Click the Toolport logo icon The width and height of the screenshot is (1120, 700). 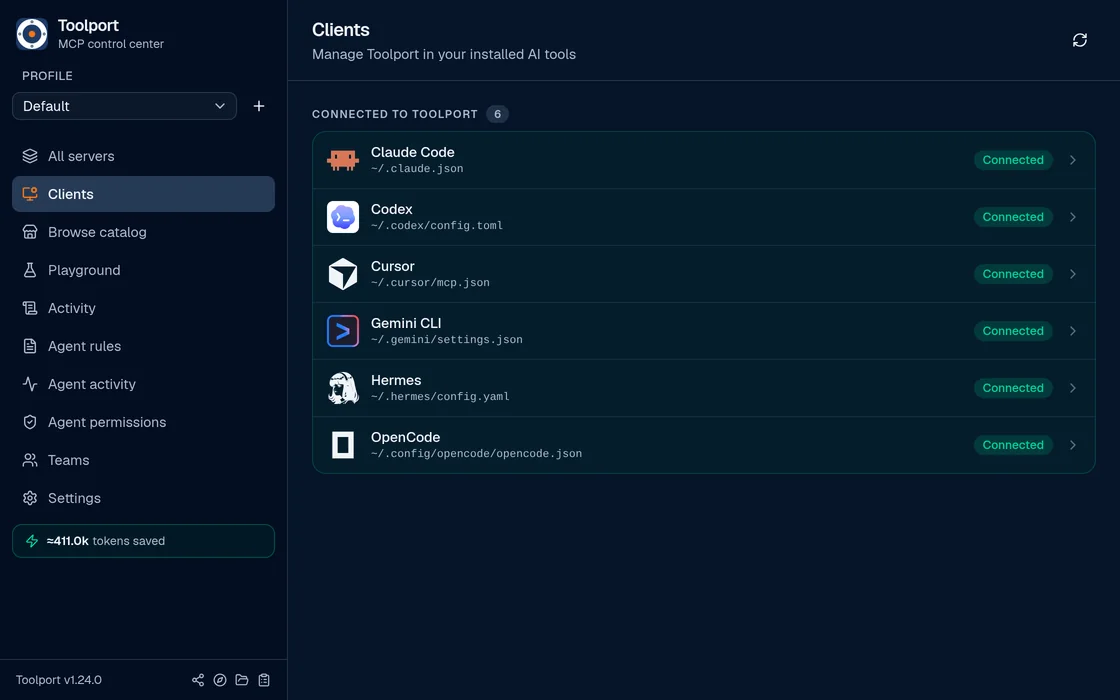[32, 34]
